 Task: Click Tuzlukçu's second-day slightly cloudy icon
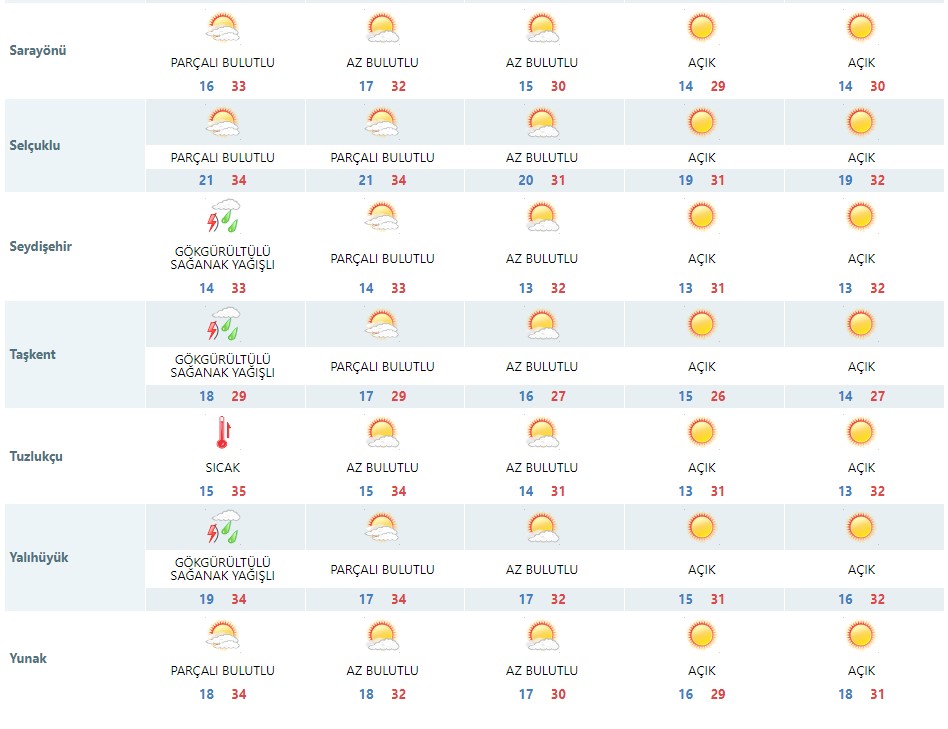coord(382,433)
